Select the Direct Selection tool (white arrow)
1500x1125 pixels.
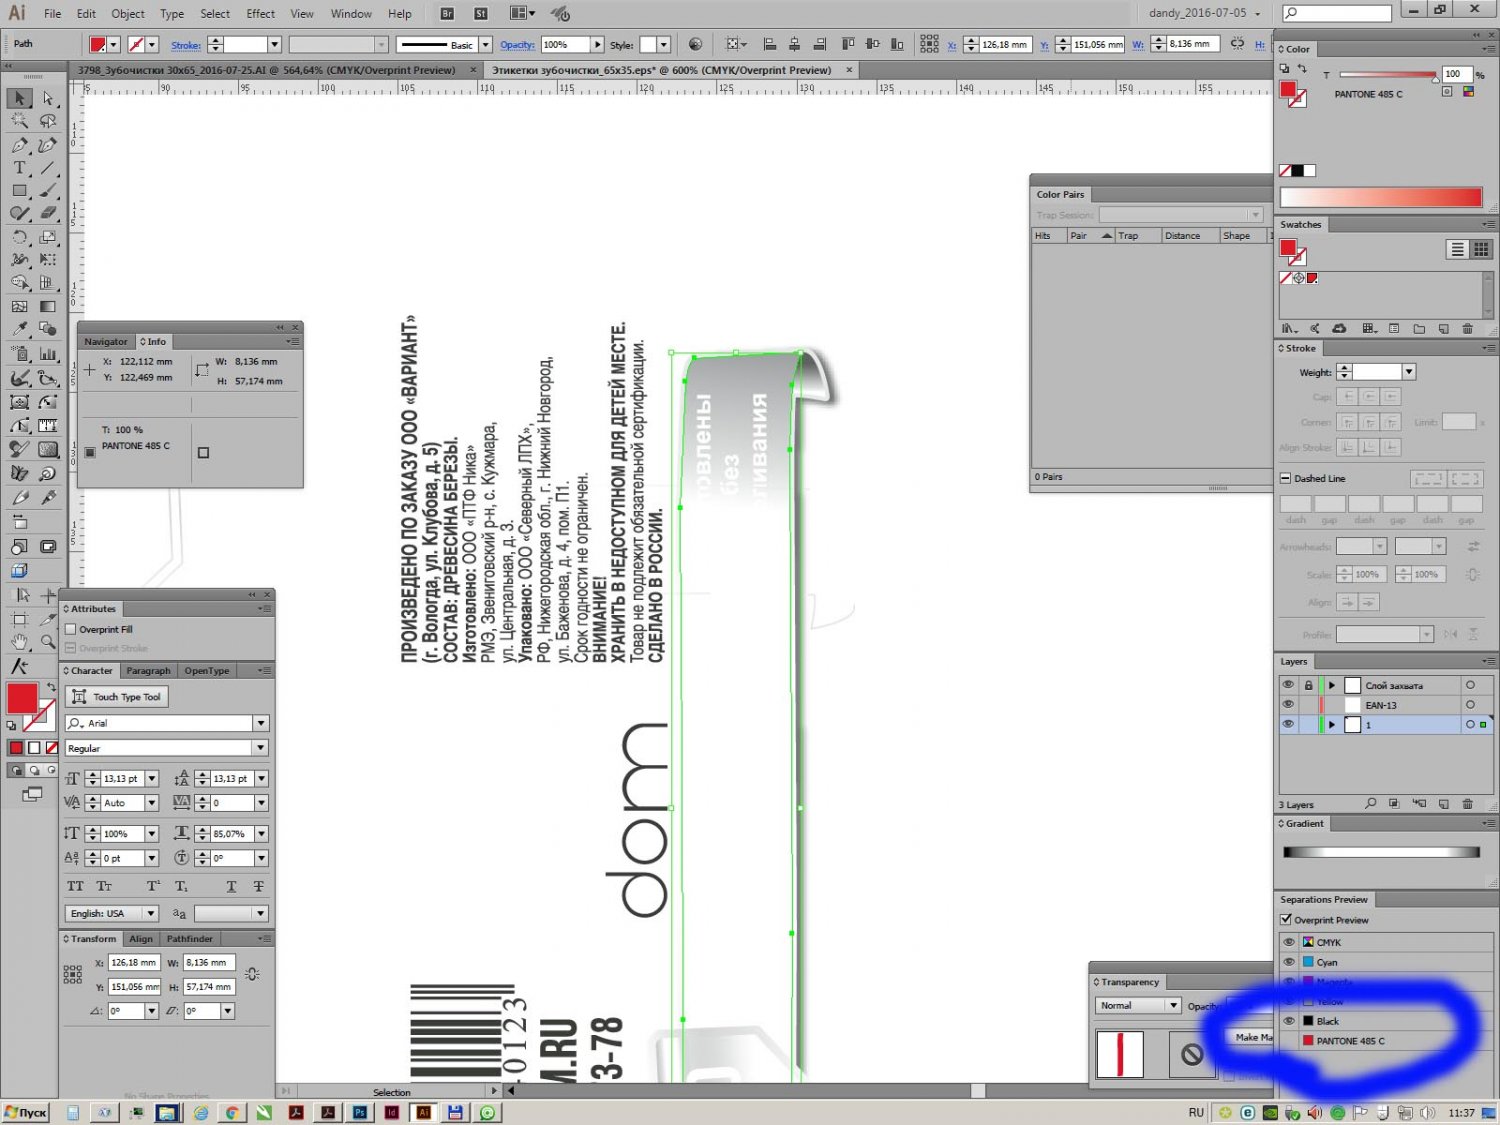47,98
